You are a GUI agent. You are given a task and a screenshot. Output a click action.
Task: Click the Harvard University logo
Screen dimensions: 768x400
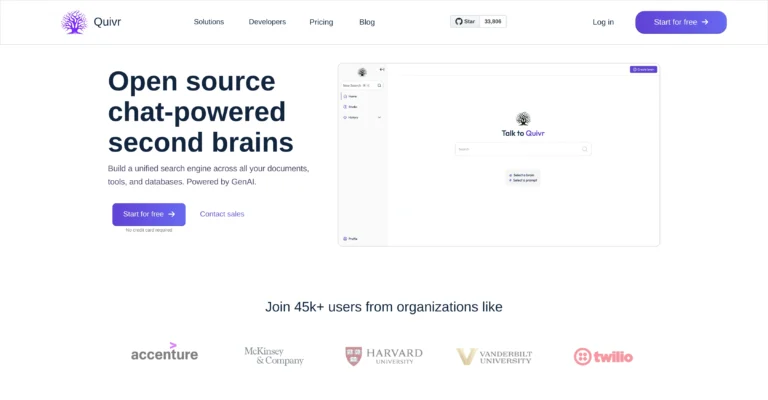[x=384, y=356]
